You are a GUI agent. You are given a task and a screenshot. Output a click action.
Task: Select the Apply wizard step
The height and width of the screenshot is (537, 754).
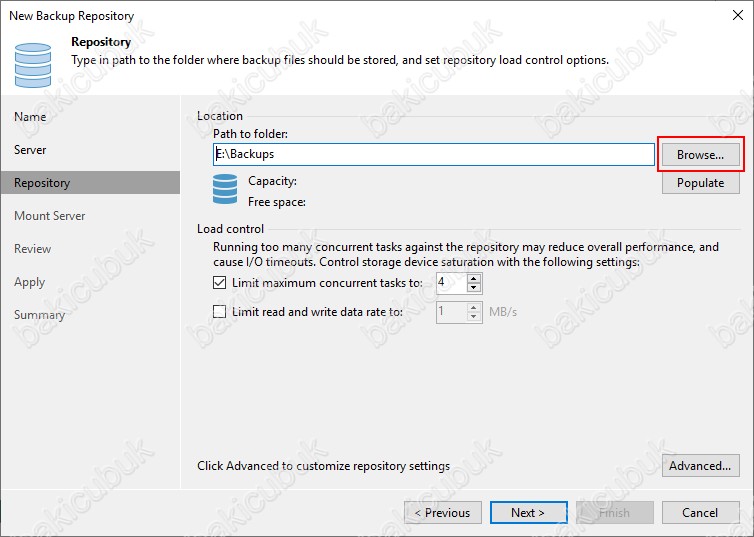pyautogui.click(x=29, y=282)
